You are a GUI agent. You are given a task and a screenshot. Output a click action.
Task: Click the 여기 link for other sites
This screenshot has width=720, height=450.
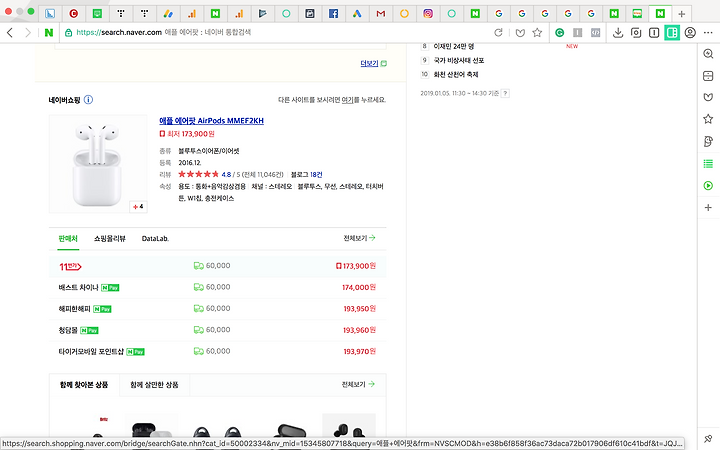(x=347, y=100)
